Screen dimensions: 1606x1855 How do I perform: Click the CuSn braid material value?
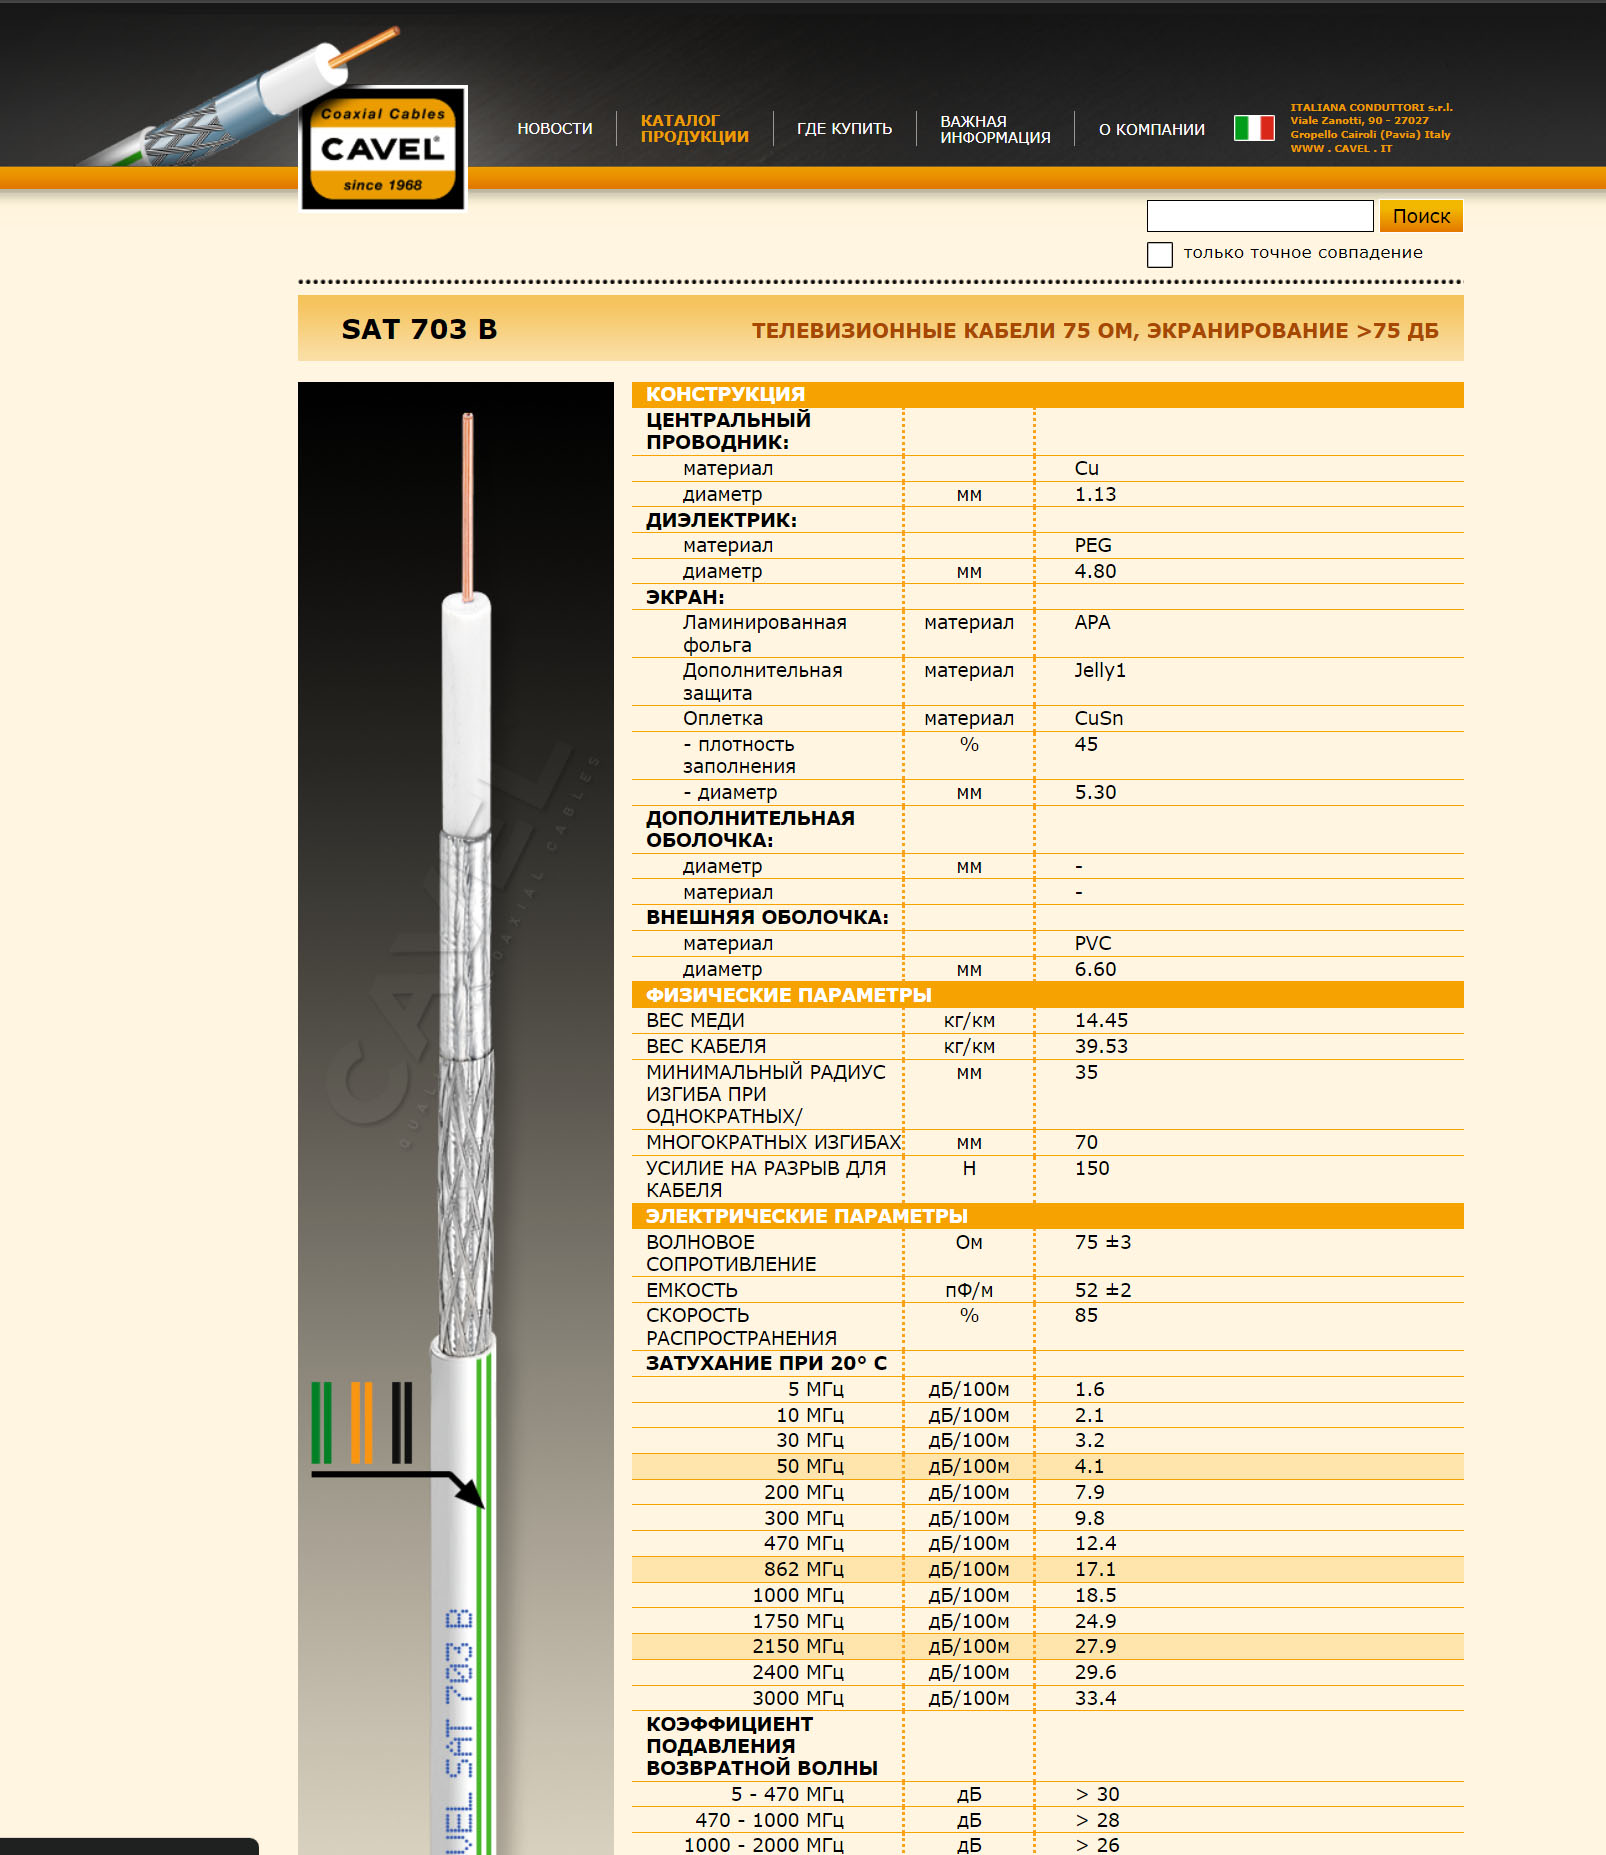pyautogui.click(x=1099, y=718)
